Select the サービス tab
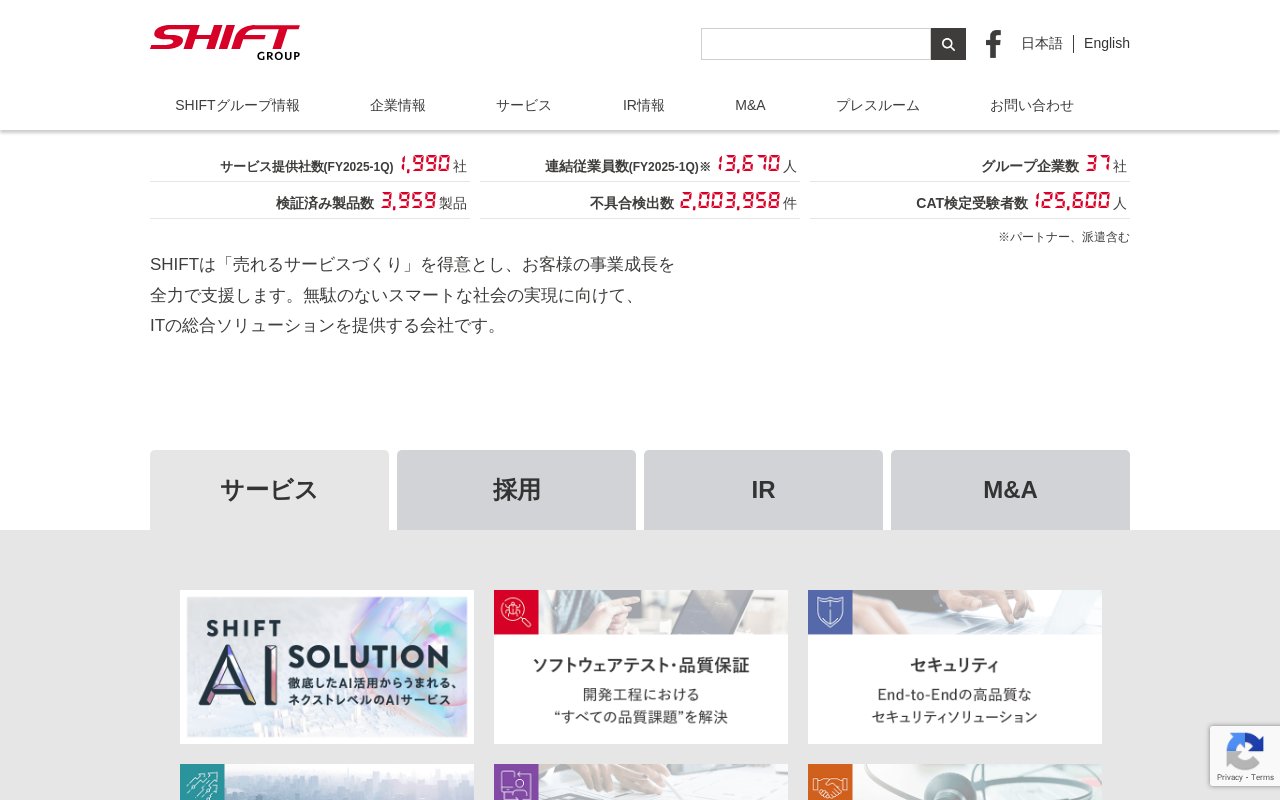Screen dimensions: 1280x800 269,490
